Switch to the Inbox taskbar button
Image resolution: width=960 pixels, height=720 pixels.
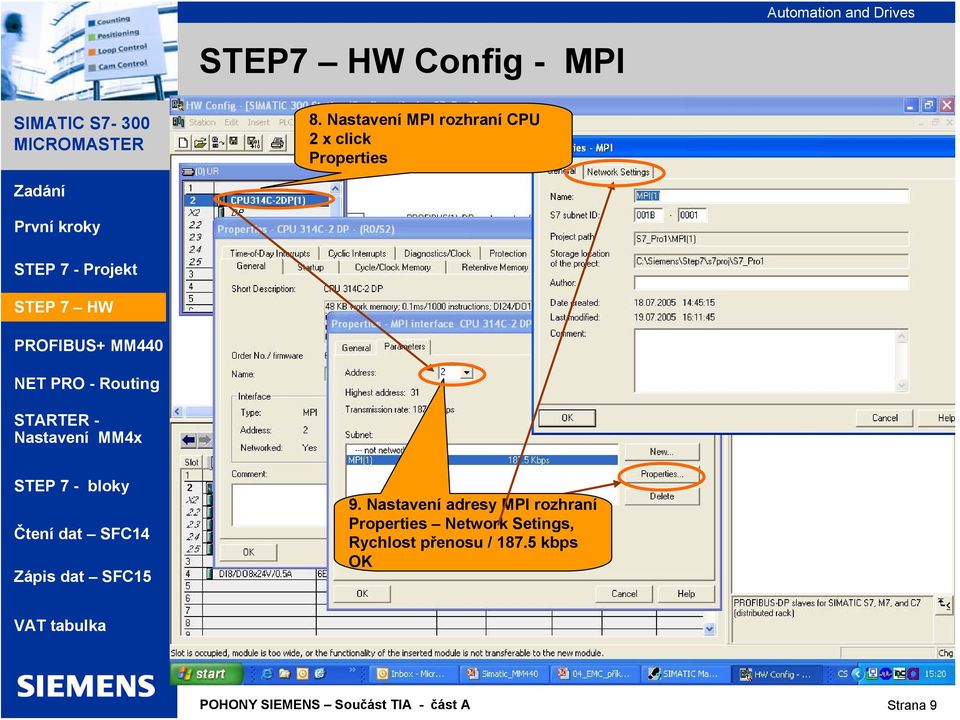click(x=414, y=674)
